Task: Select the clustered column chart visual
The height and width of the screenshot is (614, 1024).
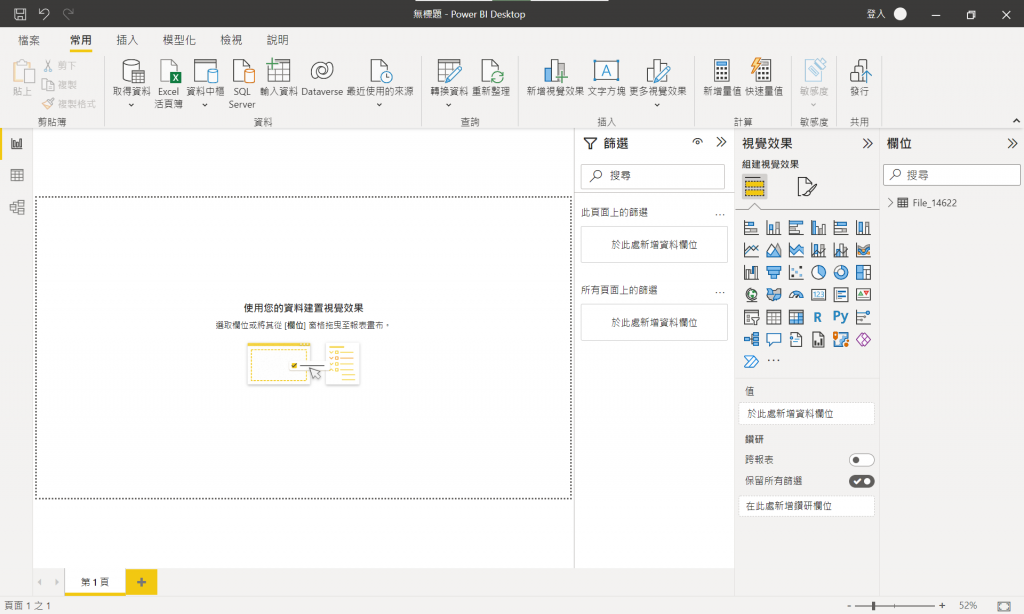Action: pyautogui.click(x=818, y=227)
